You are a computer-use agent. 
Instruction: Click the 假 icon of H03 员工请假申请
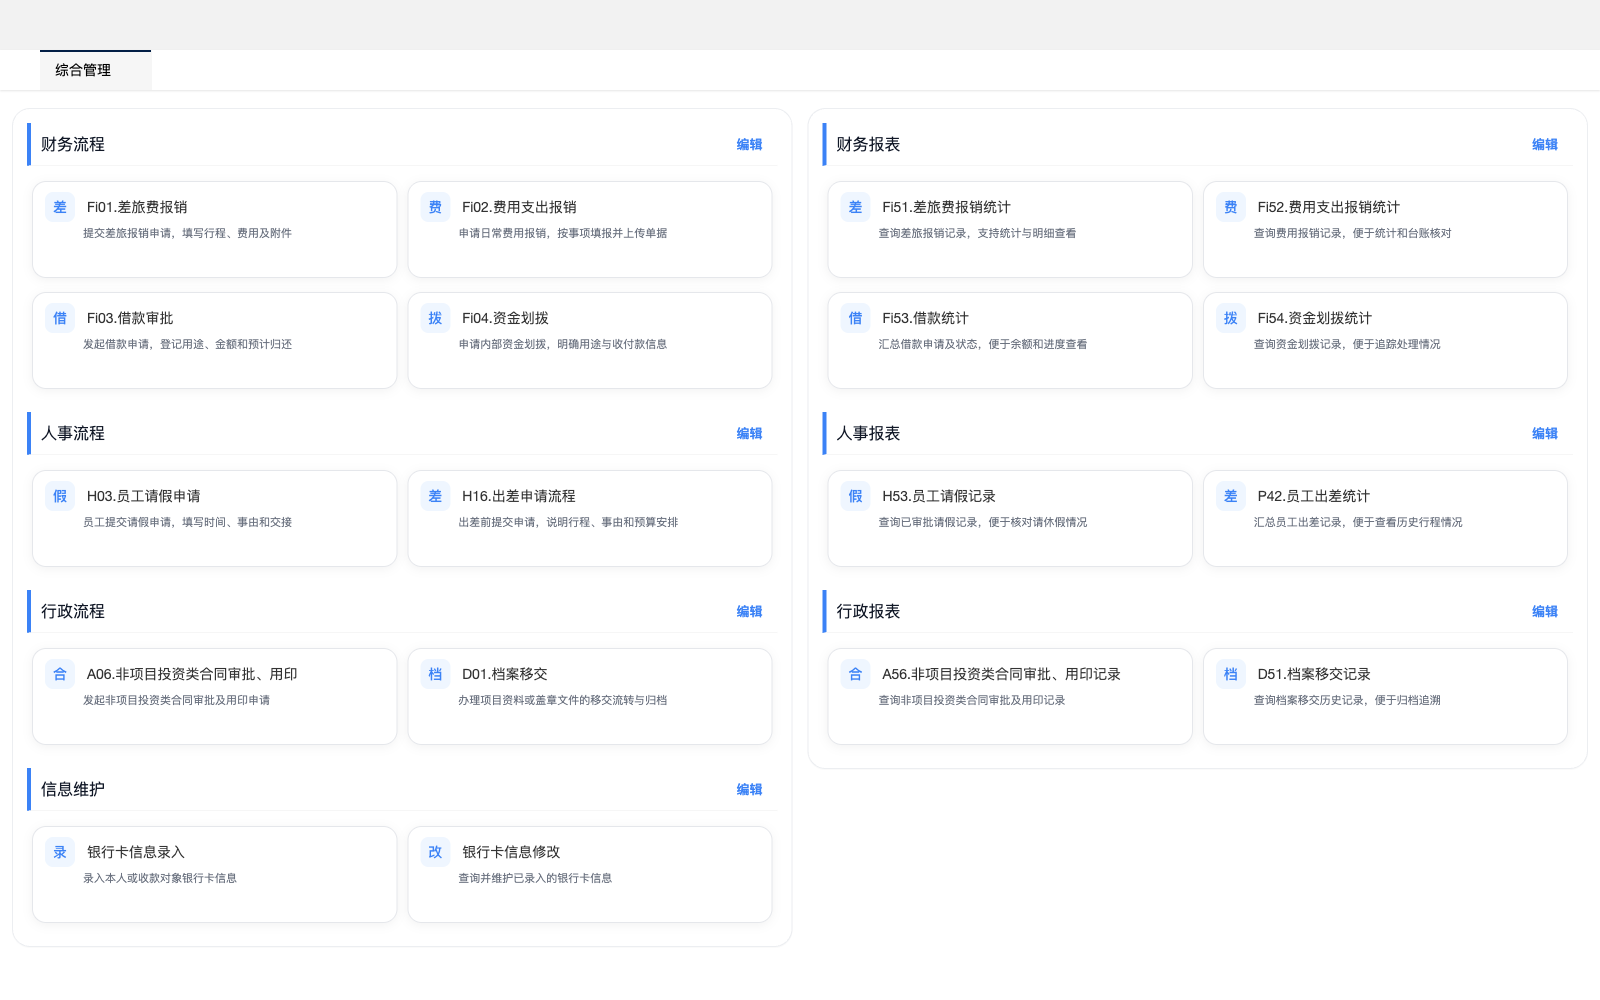click(60, 496)
